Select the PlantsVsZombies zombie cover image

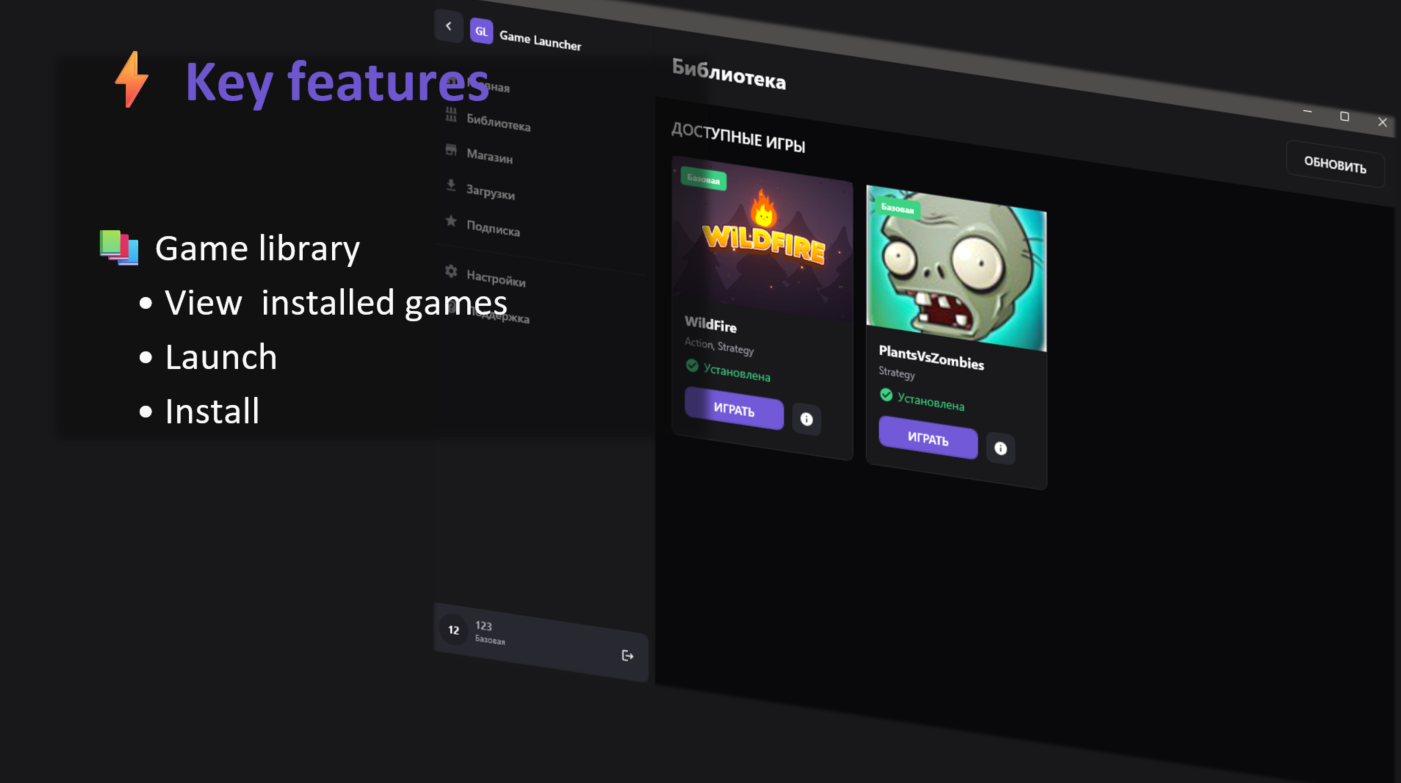(956, 268)
